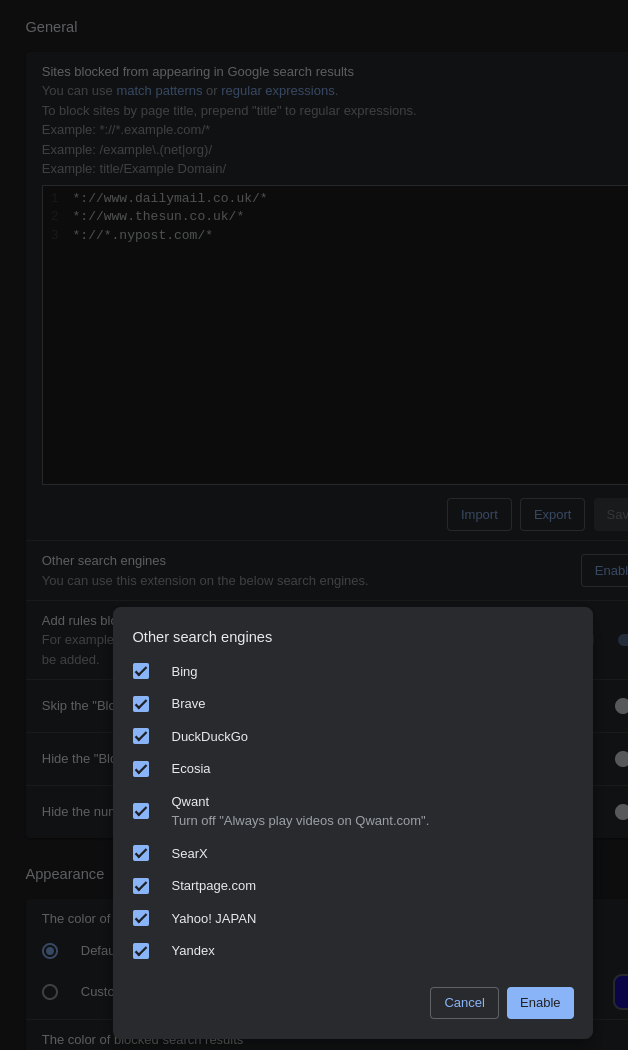Deselect the Qwant search engine
The width and height of the screenshot is (628, 1050).
[141, 811]
